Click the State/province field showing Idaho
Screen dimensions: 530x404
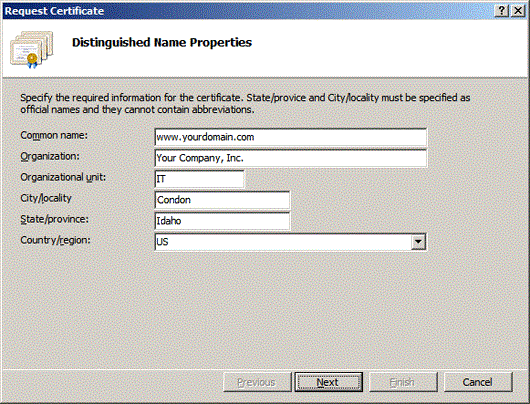pos(222,221)
